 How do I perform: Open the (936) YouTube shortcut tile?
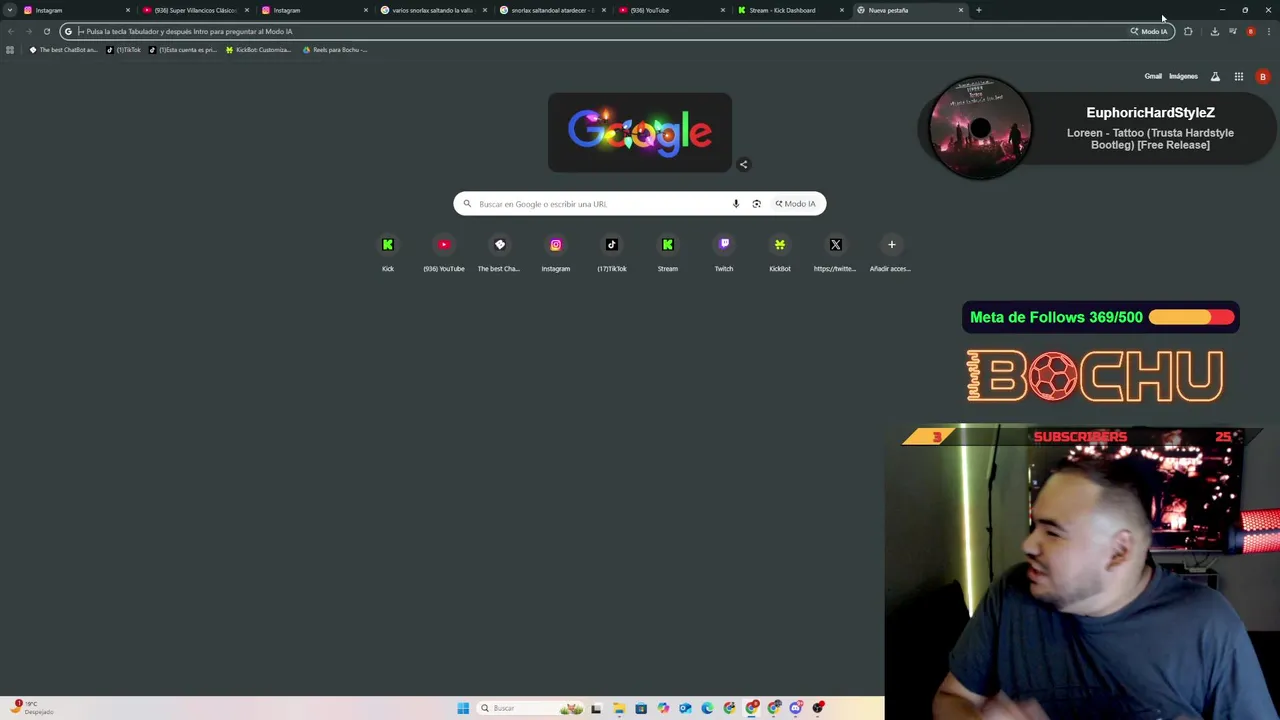[444, 253]
